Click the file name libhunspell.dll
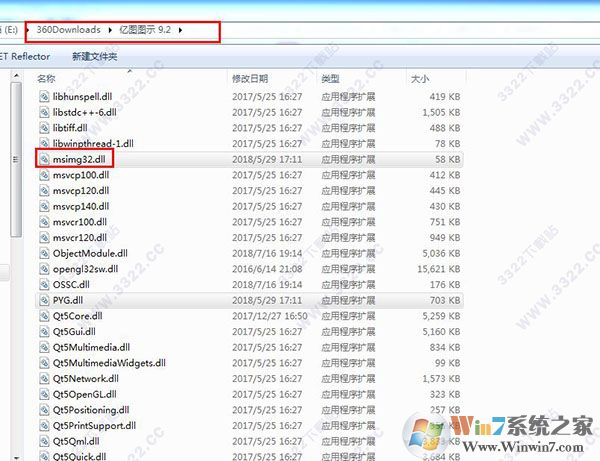The height and width of the screenshot is (461, 600). coord(82,96)
